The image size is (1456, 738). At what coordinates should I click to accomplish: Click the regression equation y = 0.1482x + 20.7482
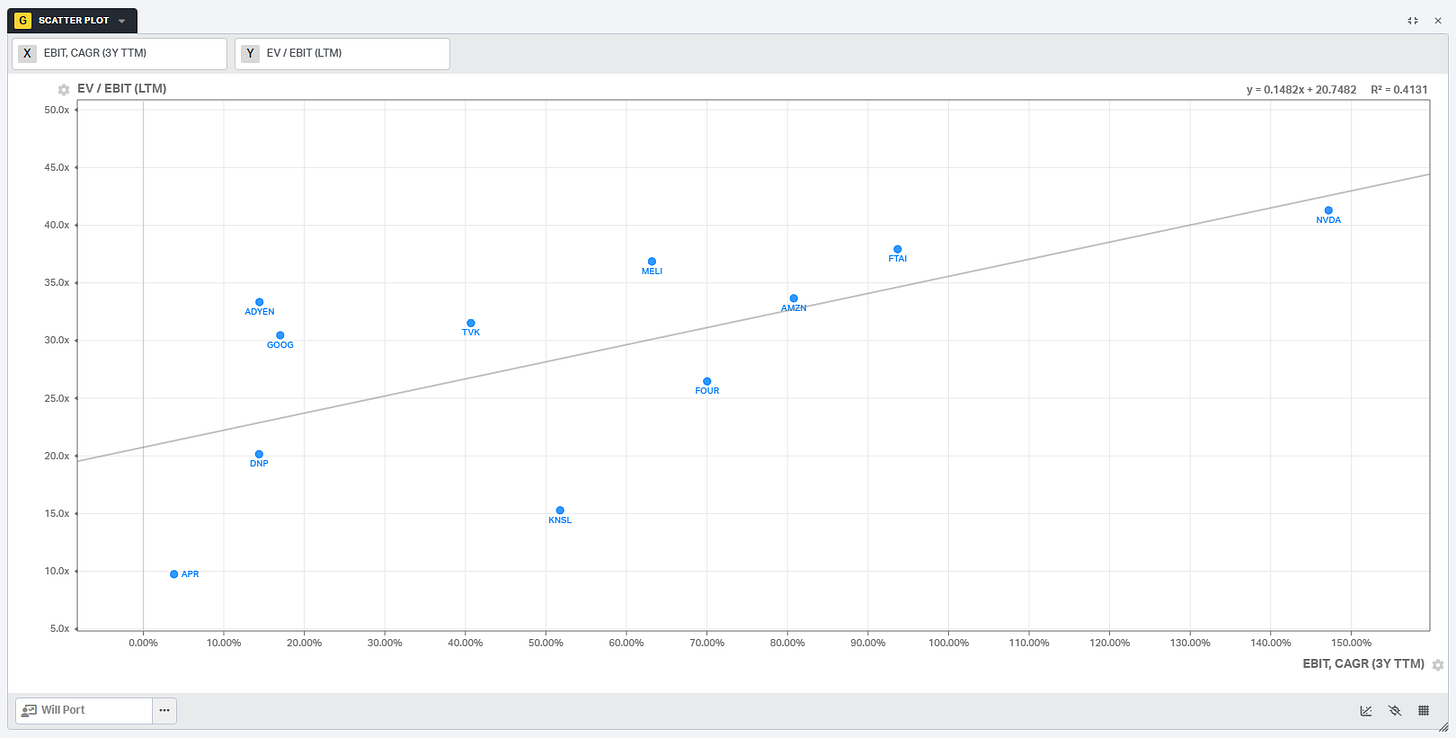click(x=1301, y=90)
